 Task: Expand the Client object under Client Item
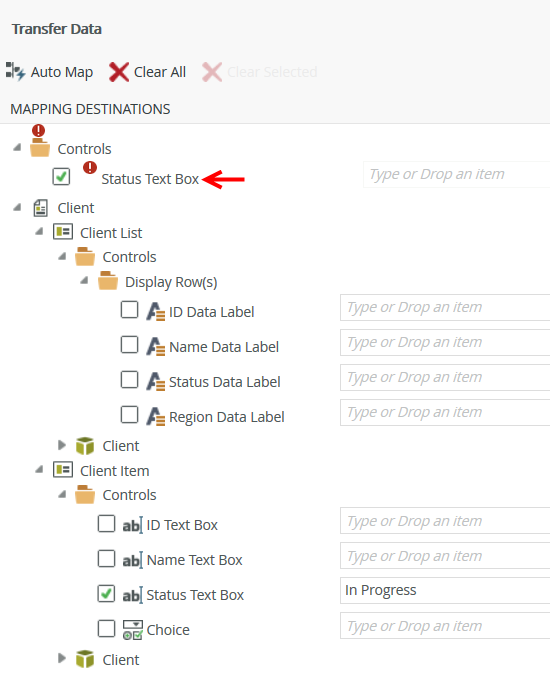pos(62,658)
